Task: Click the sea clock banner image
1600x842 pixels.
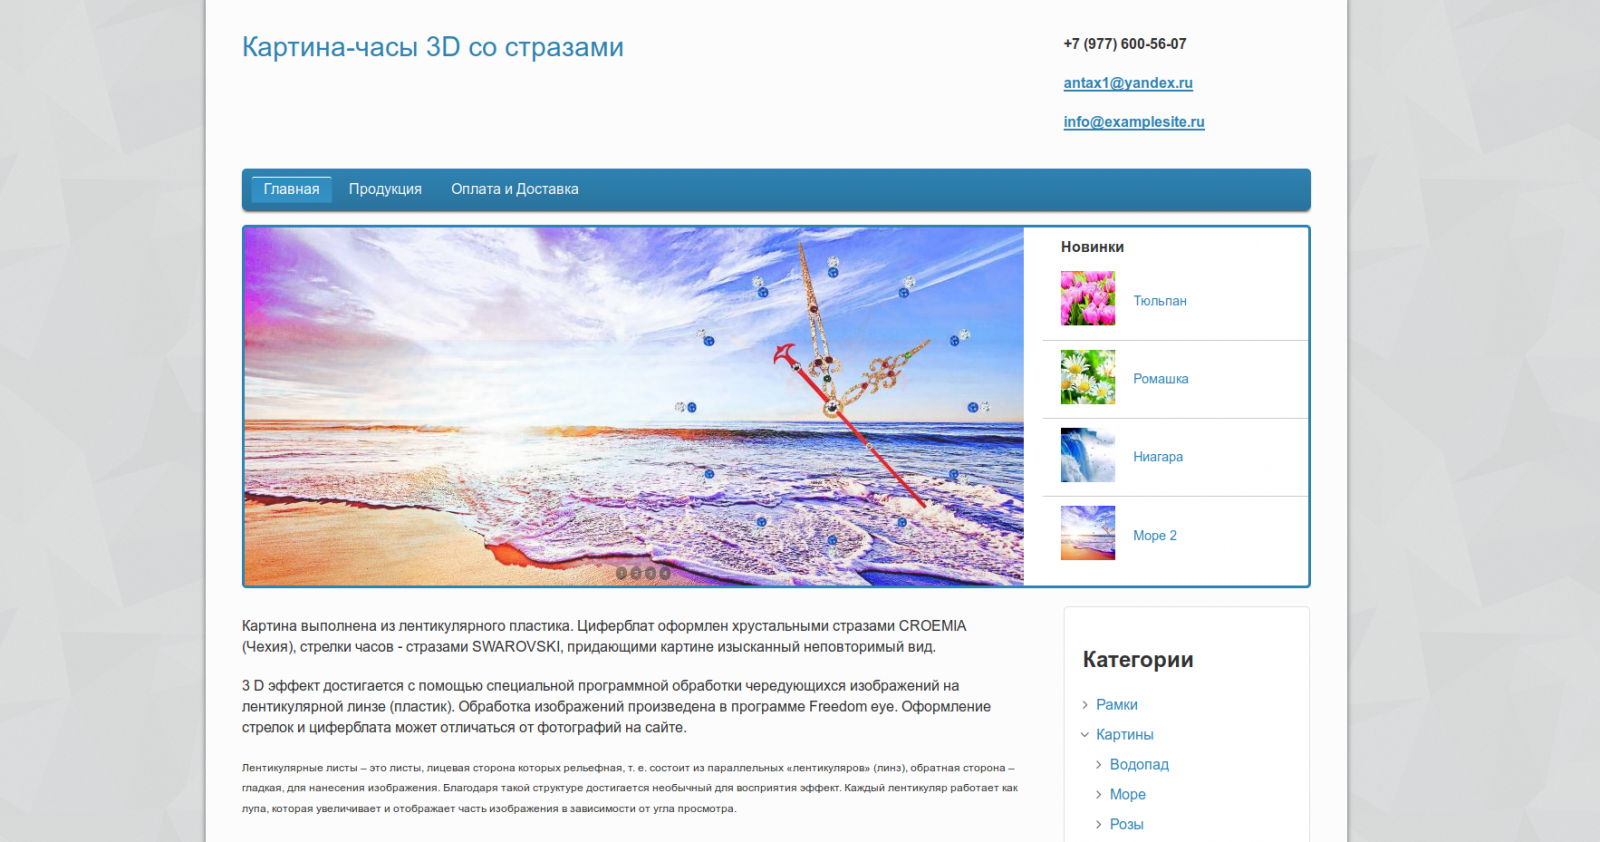Action: click(x=634, y=406)
